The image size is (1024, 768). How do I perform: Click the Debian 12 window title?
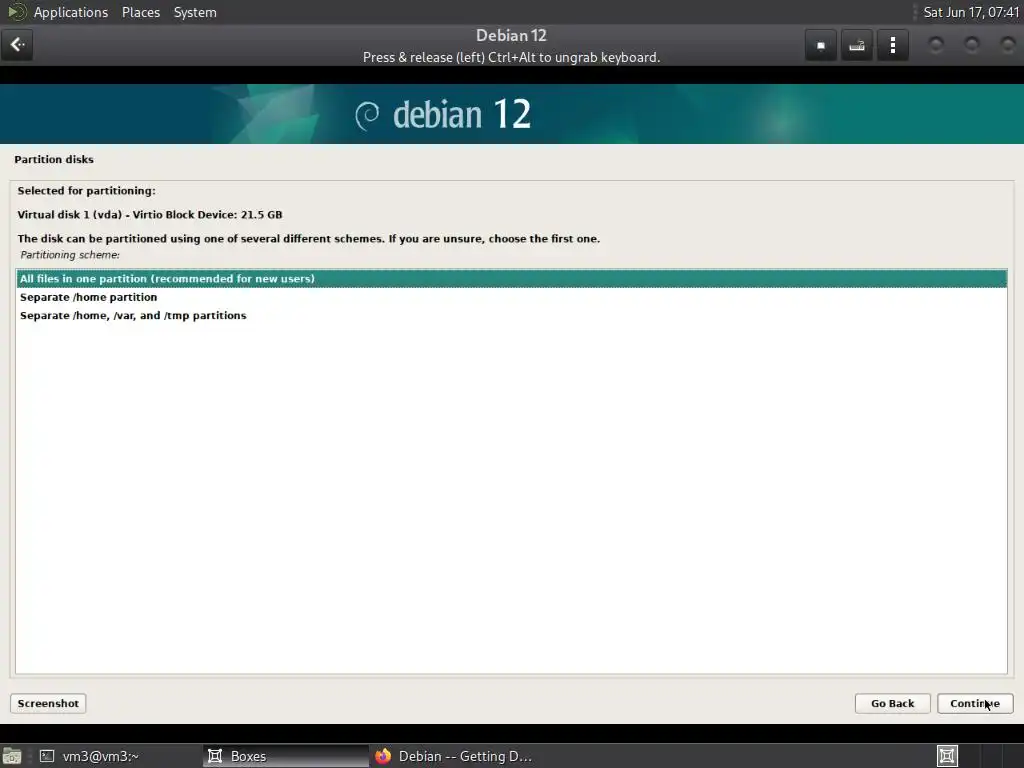tap(511, 35)
